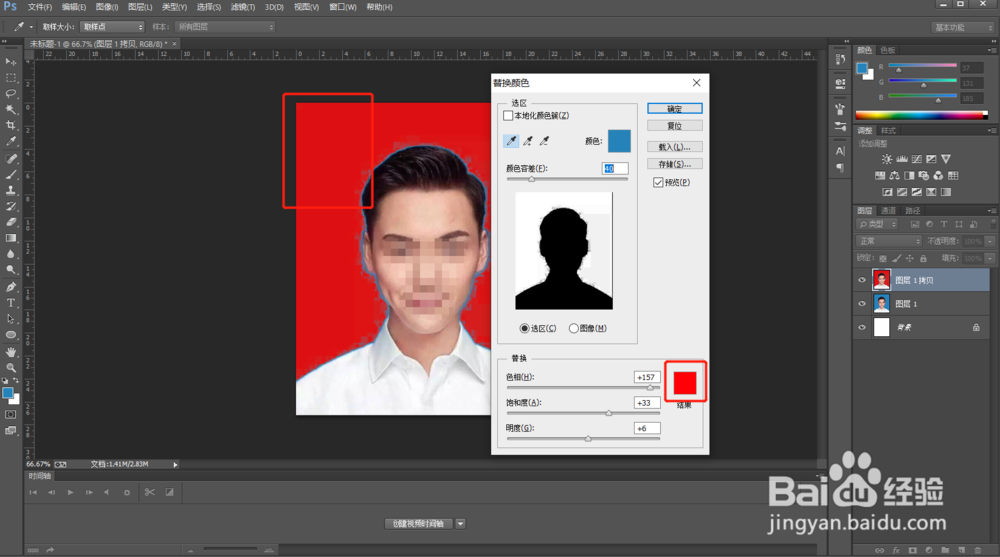This screenshot has height=557, width=1000.
Task: Add a Levels adjustment
Action: [902, 159]
